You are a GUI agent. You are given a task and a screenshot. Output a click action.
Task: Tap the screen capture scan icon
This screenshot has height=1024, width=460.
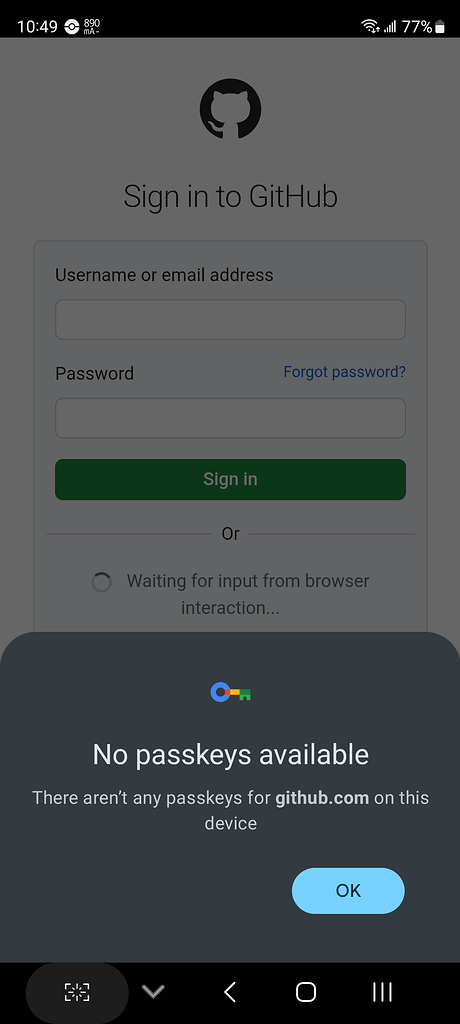[x=76, y=992]
